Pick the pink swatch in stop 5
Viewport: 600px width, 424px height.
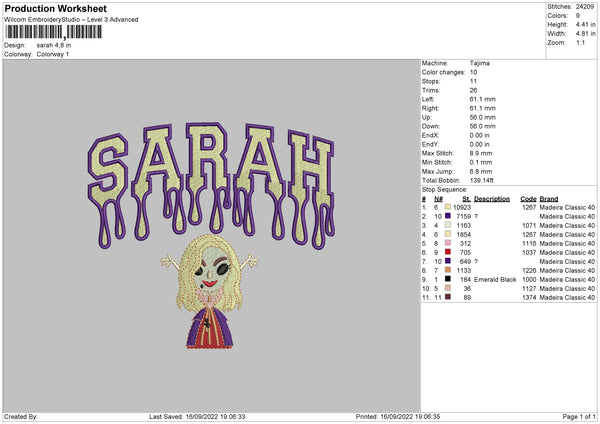[x=449, y=243]
